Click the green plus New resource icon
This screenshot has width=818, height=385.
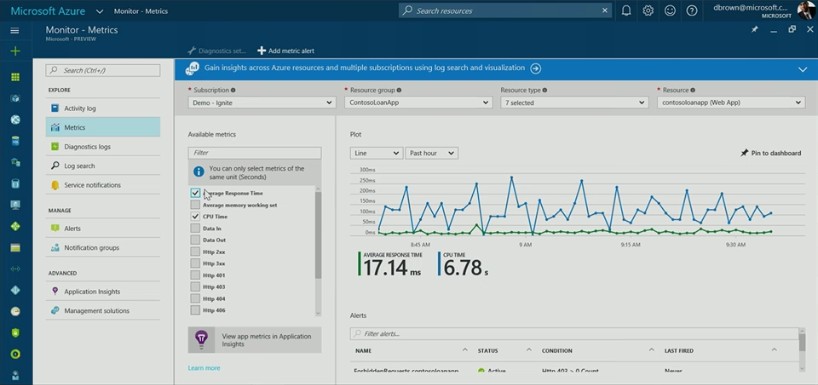pos(15,51)
